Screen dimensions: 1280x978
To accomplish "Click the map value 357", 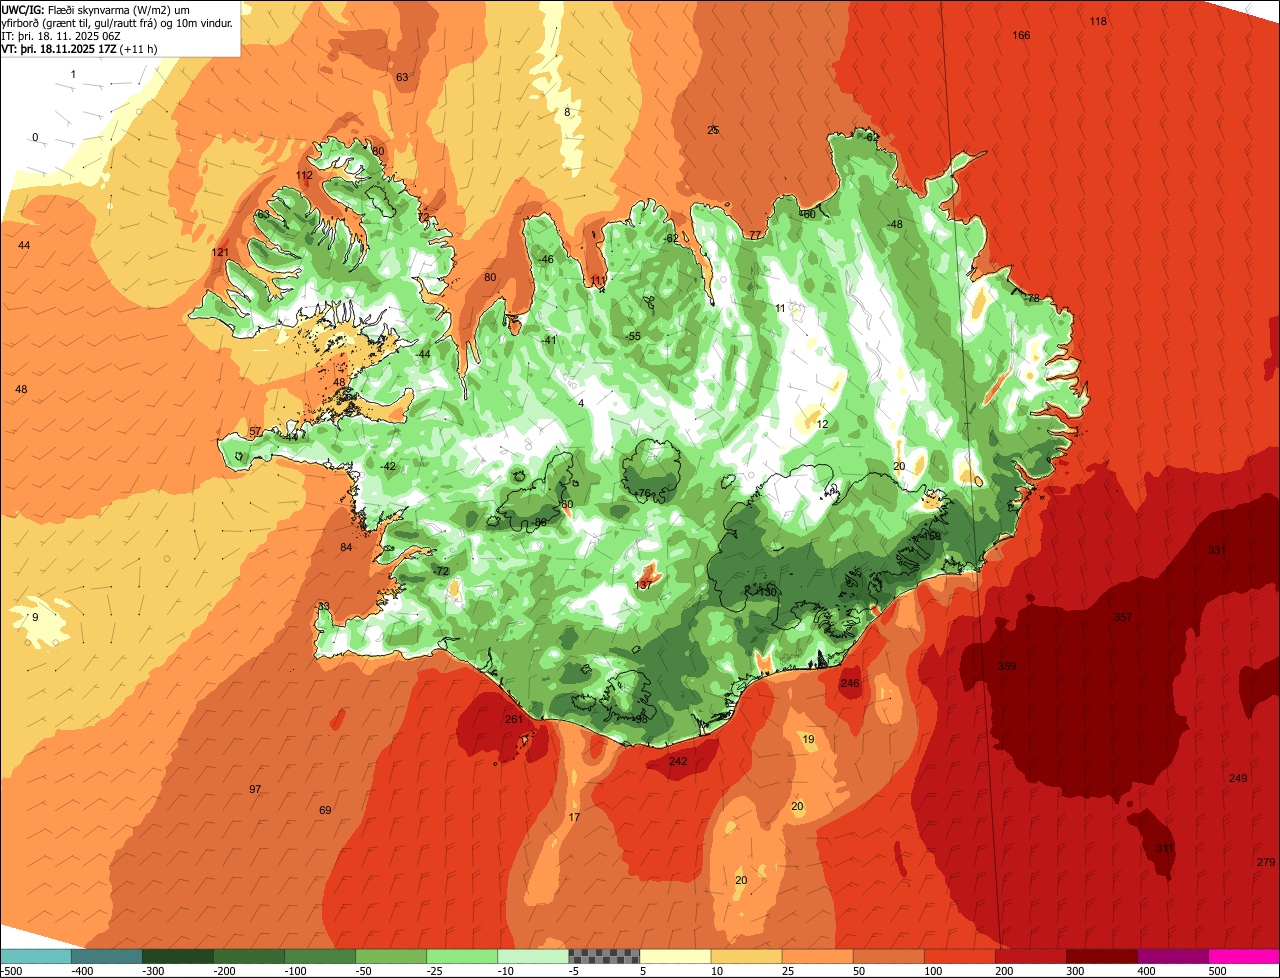I will tap(1123, 617).
